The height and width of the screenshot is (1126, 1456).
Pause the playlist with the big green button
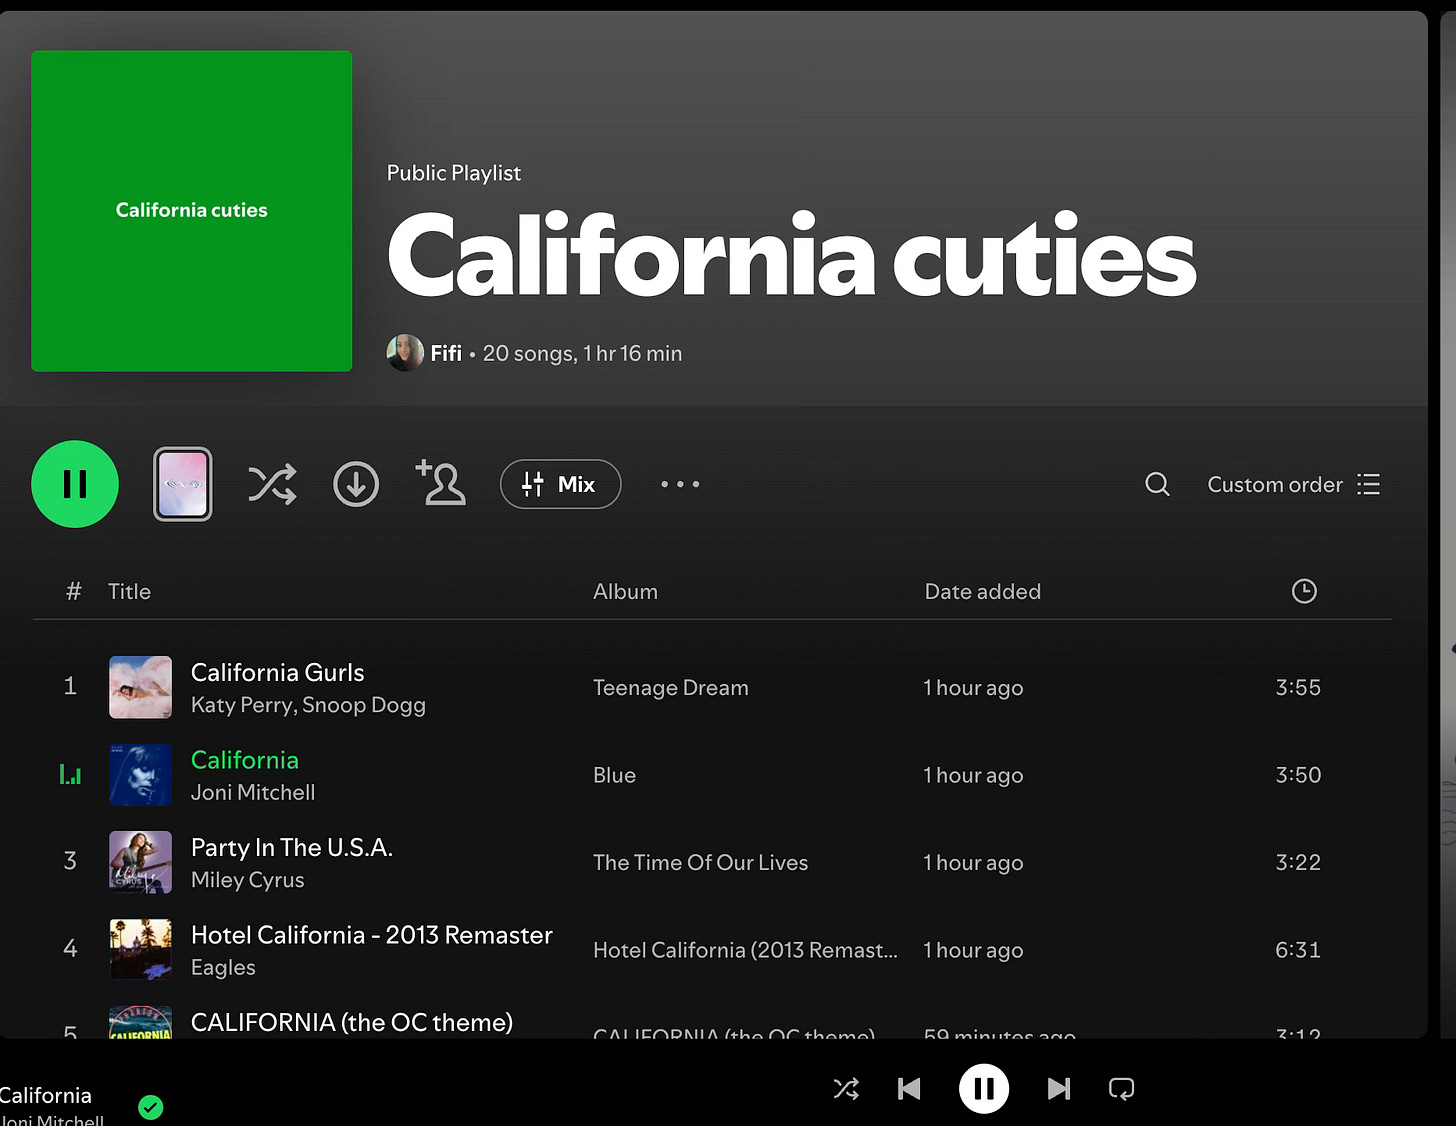coord(75,484)
